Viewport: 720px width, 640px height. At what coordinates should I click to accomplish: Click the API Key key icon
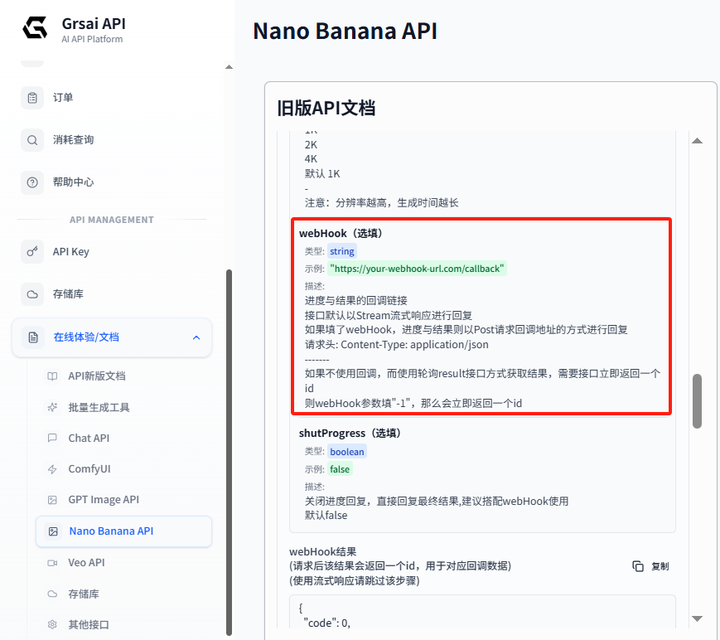[x=32, y=252]
